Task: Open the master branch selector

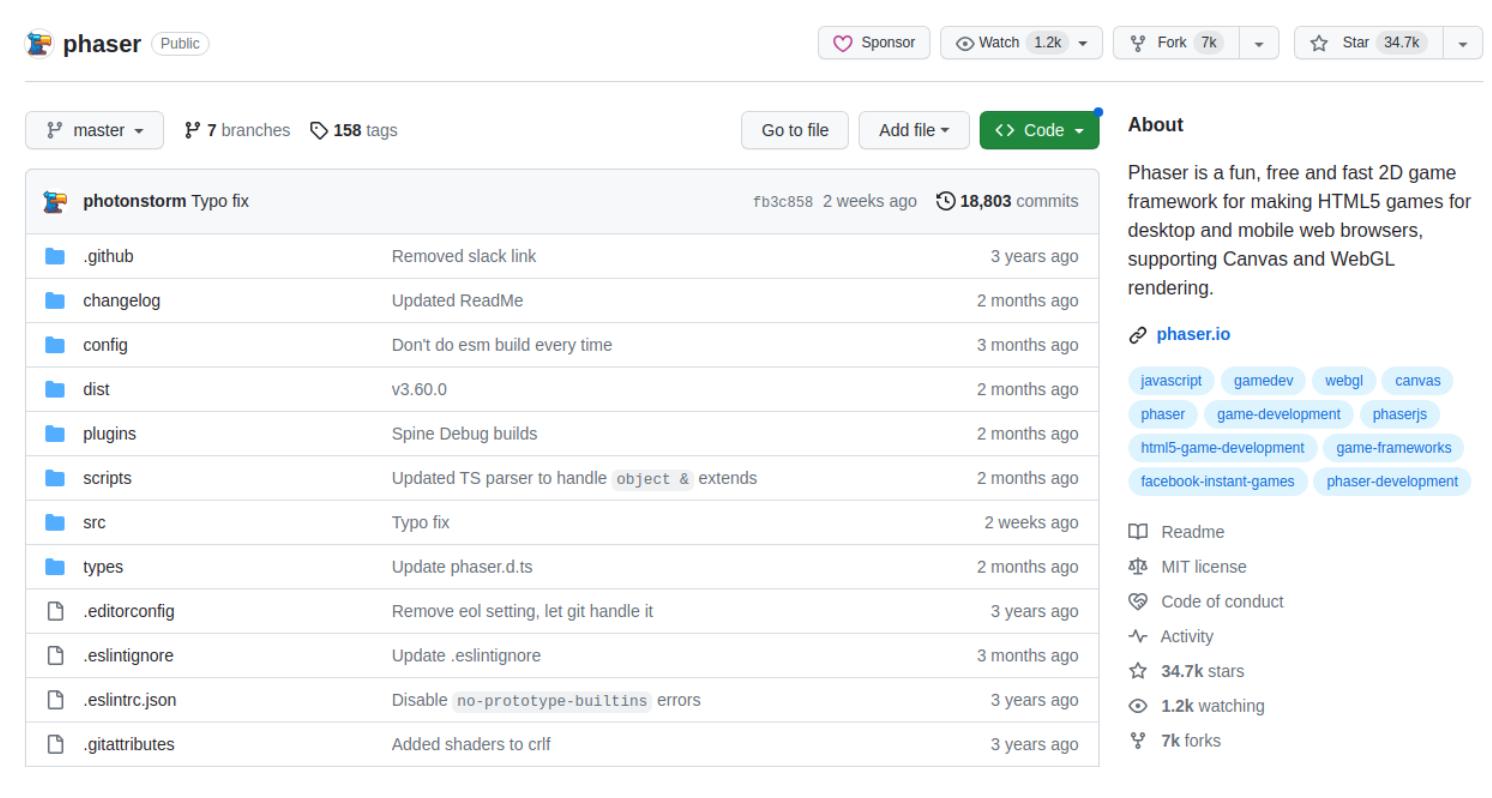Action: point(95,130)
